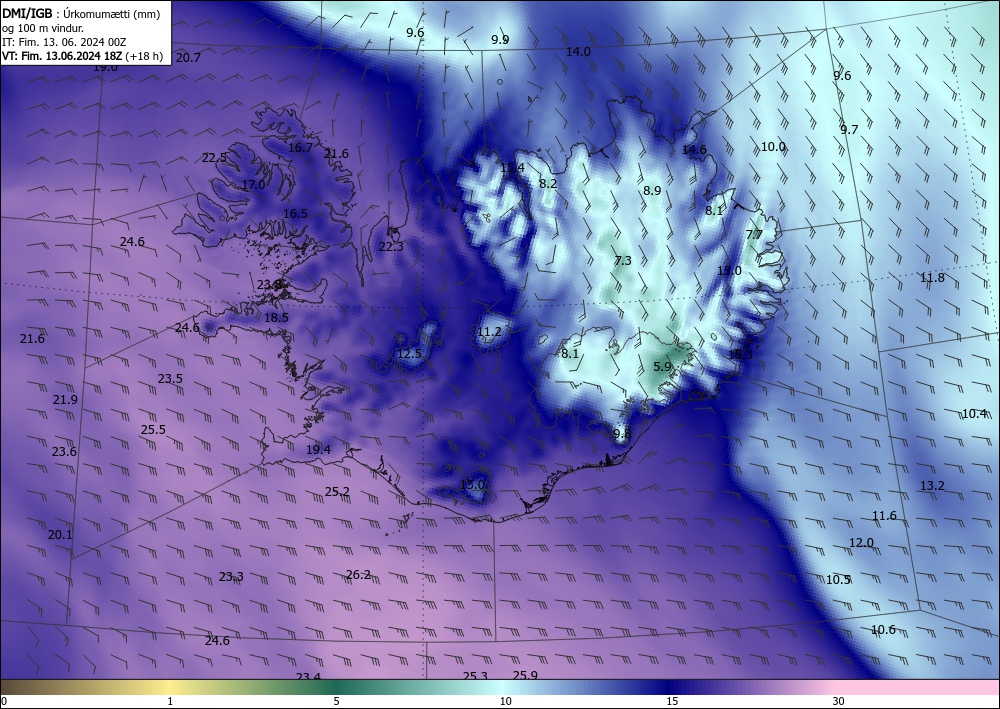Click the 14.0 value on the map
This screenshot has width=1000, height=709.
click(578, 52)
